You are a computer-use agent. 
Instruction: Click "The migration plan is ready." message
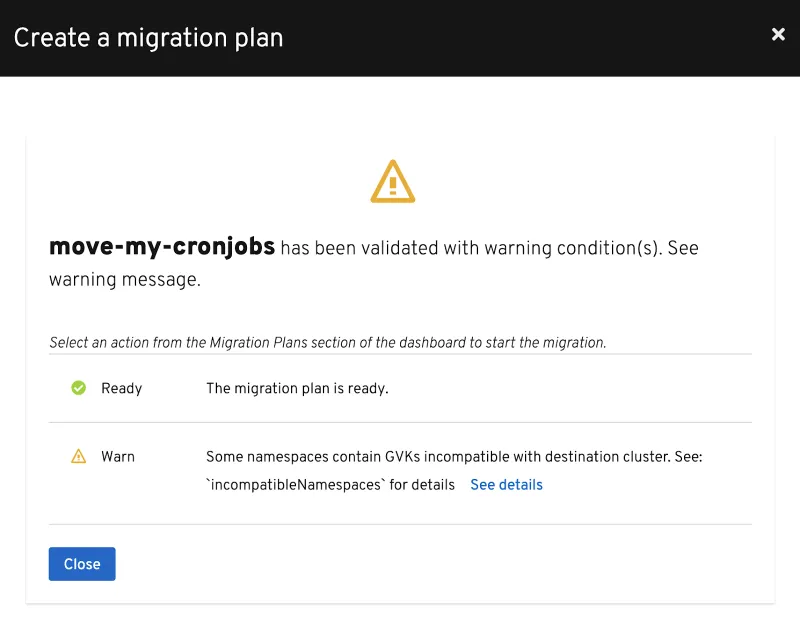pos(297,388)
